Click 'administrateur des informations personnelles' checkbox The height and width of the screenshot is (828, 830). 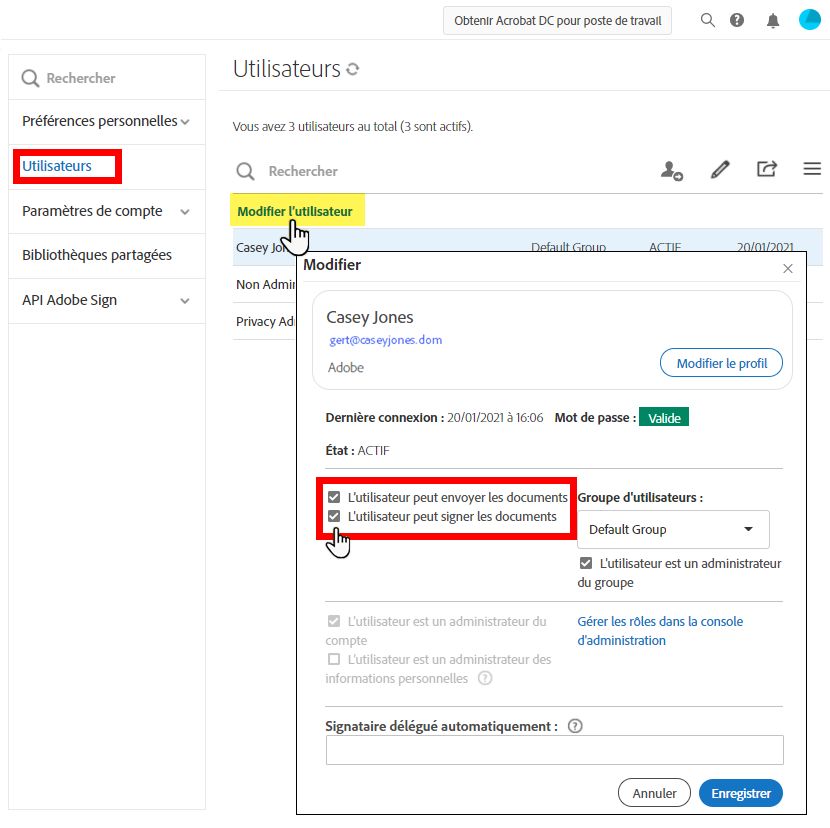[x=334, y=659]
